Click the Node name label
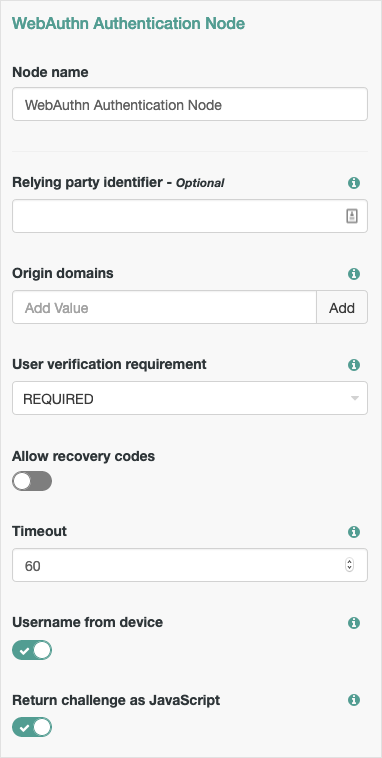Screen dimensions: 382x758 [50, 72]
